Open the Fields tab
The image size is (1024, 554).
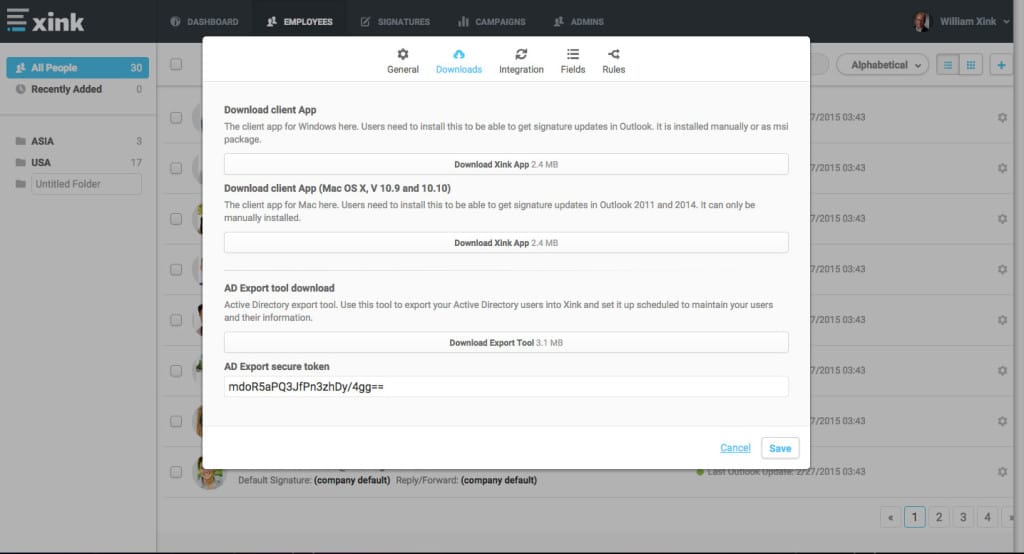[573, 61]
